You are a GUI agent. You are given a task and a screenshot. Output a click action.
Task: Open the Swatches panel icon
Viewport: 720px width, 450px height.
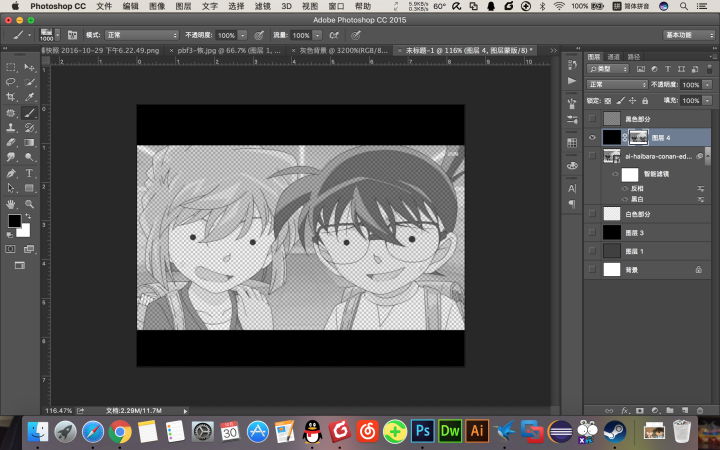tap(572, 143)
